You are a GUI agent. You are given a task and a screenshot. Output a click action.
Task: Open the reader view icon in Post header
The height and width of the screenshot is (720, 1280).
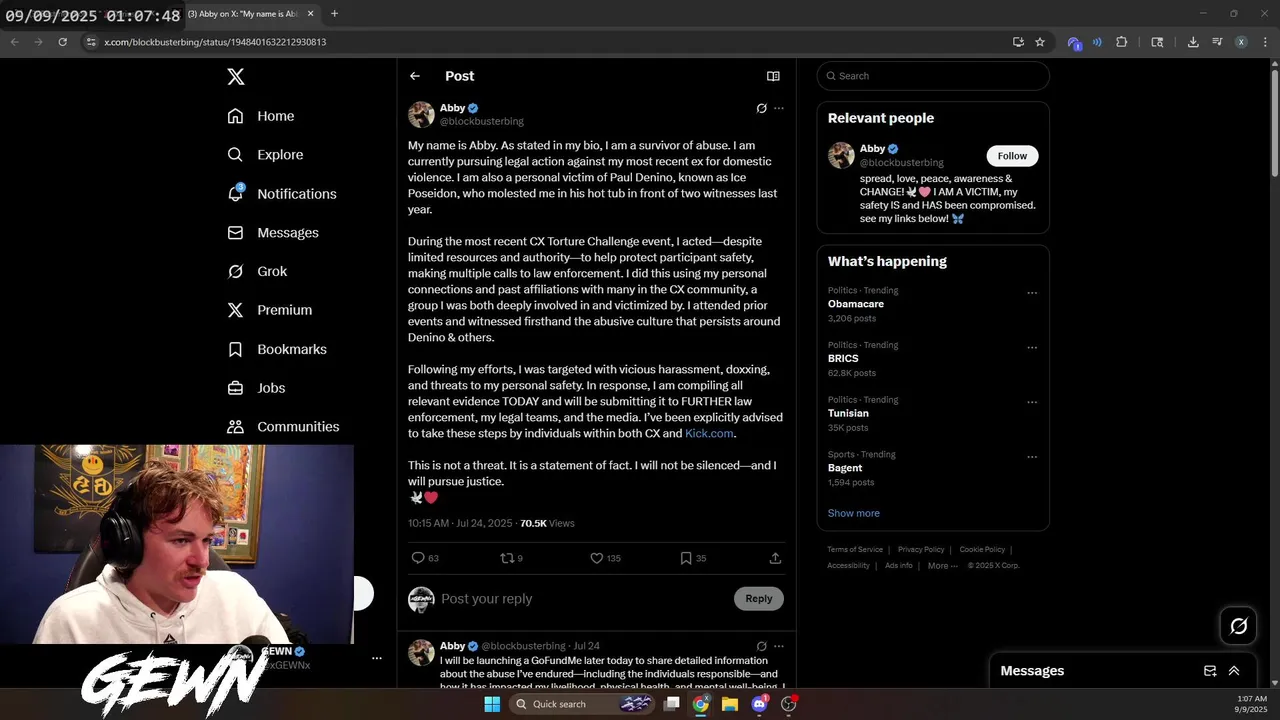(x=773, y=76)
